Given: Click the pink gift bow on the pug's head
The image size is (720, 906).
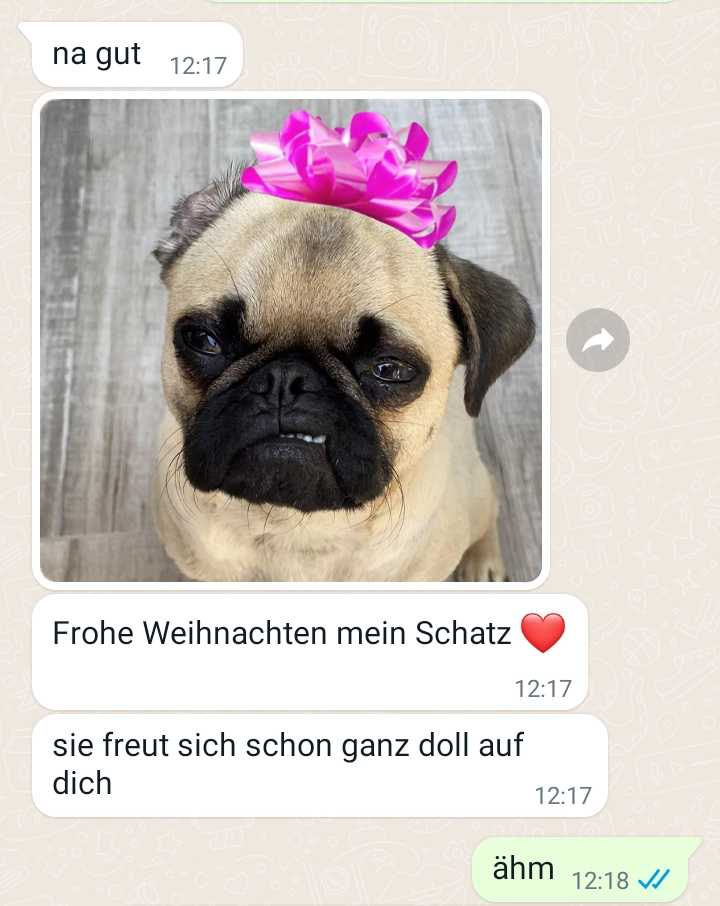Looking at the screenshot, I should click(x=352, y=173).
